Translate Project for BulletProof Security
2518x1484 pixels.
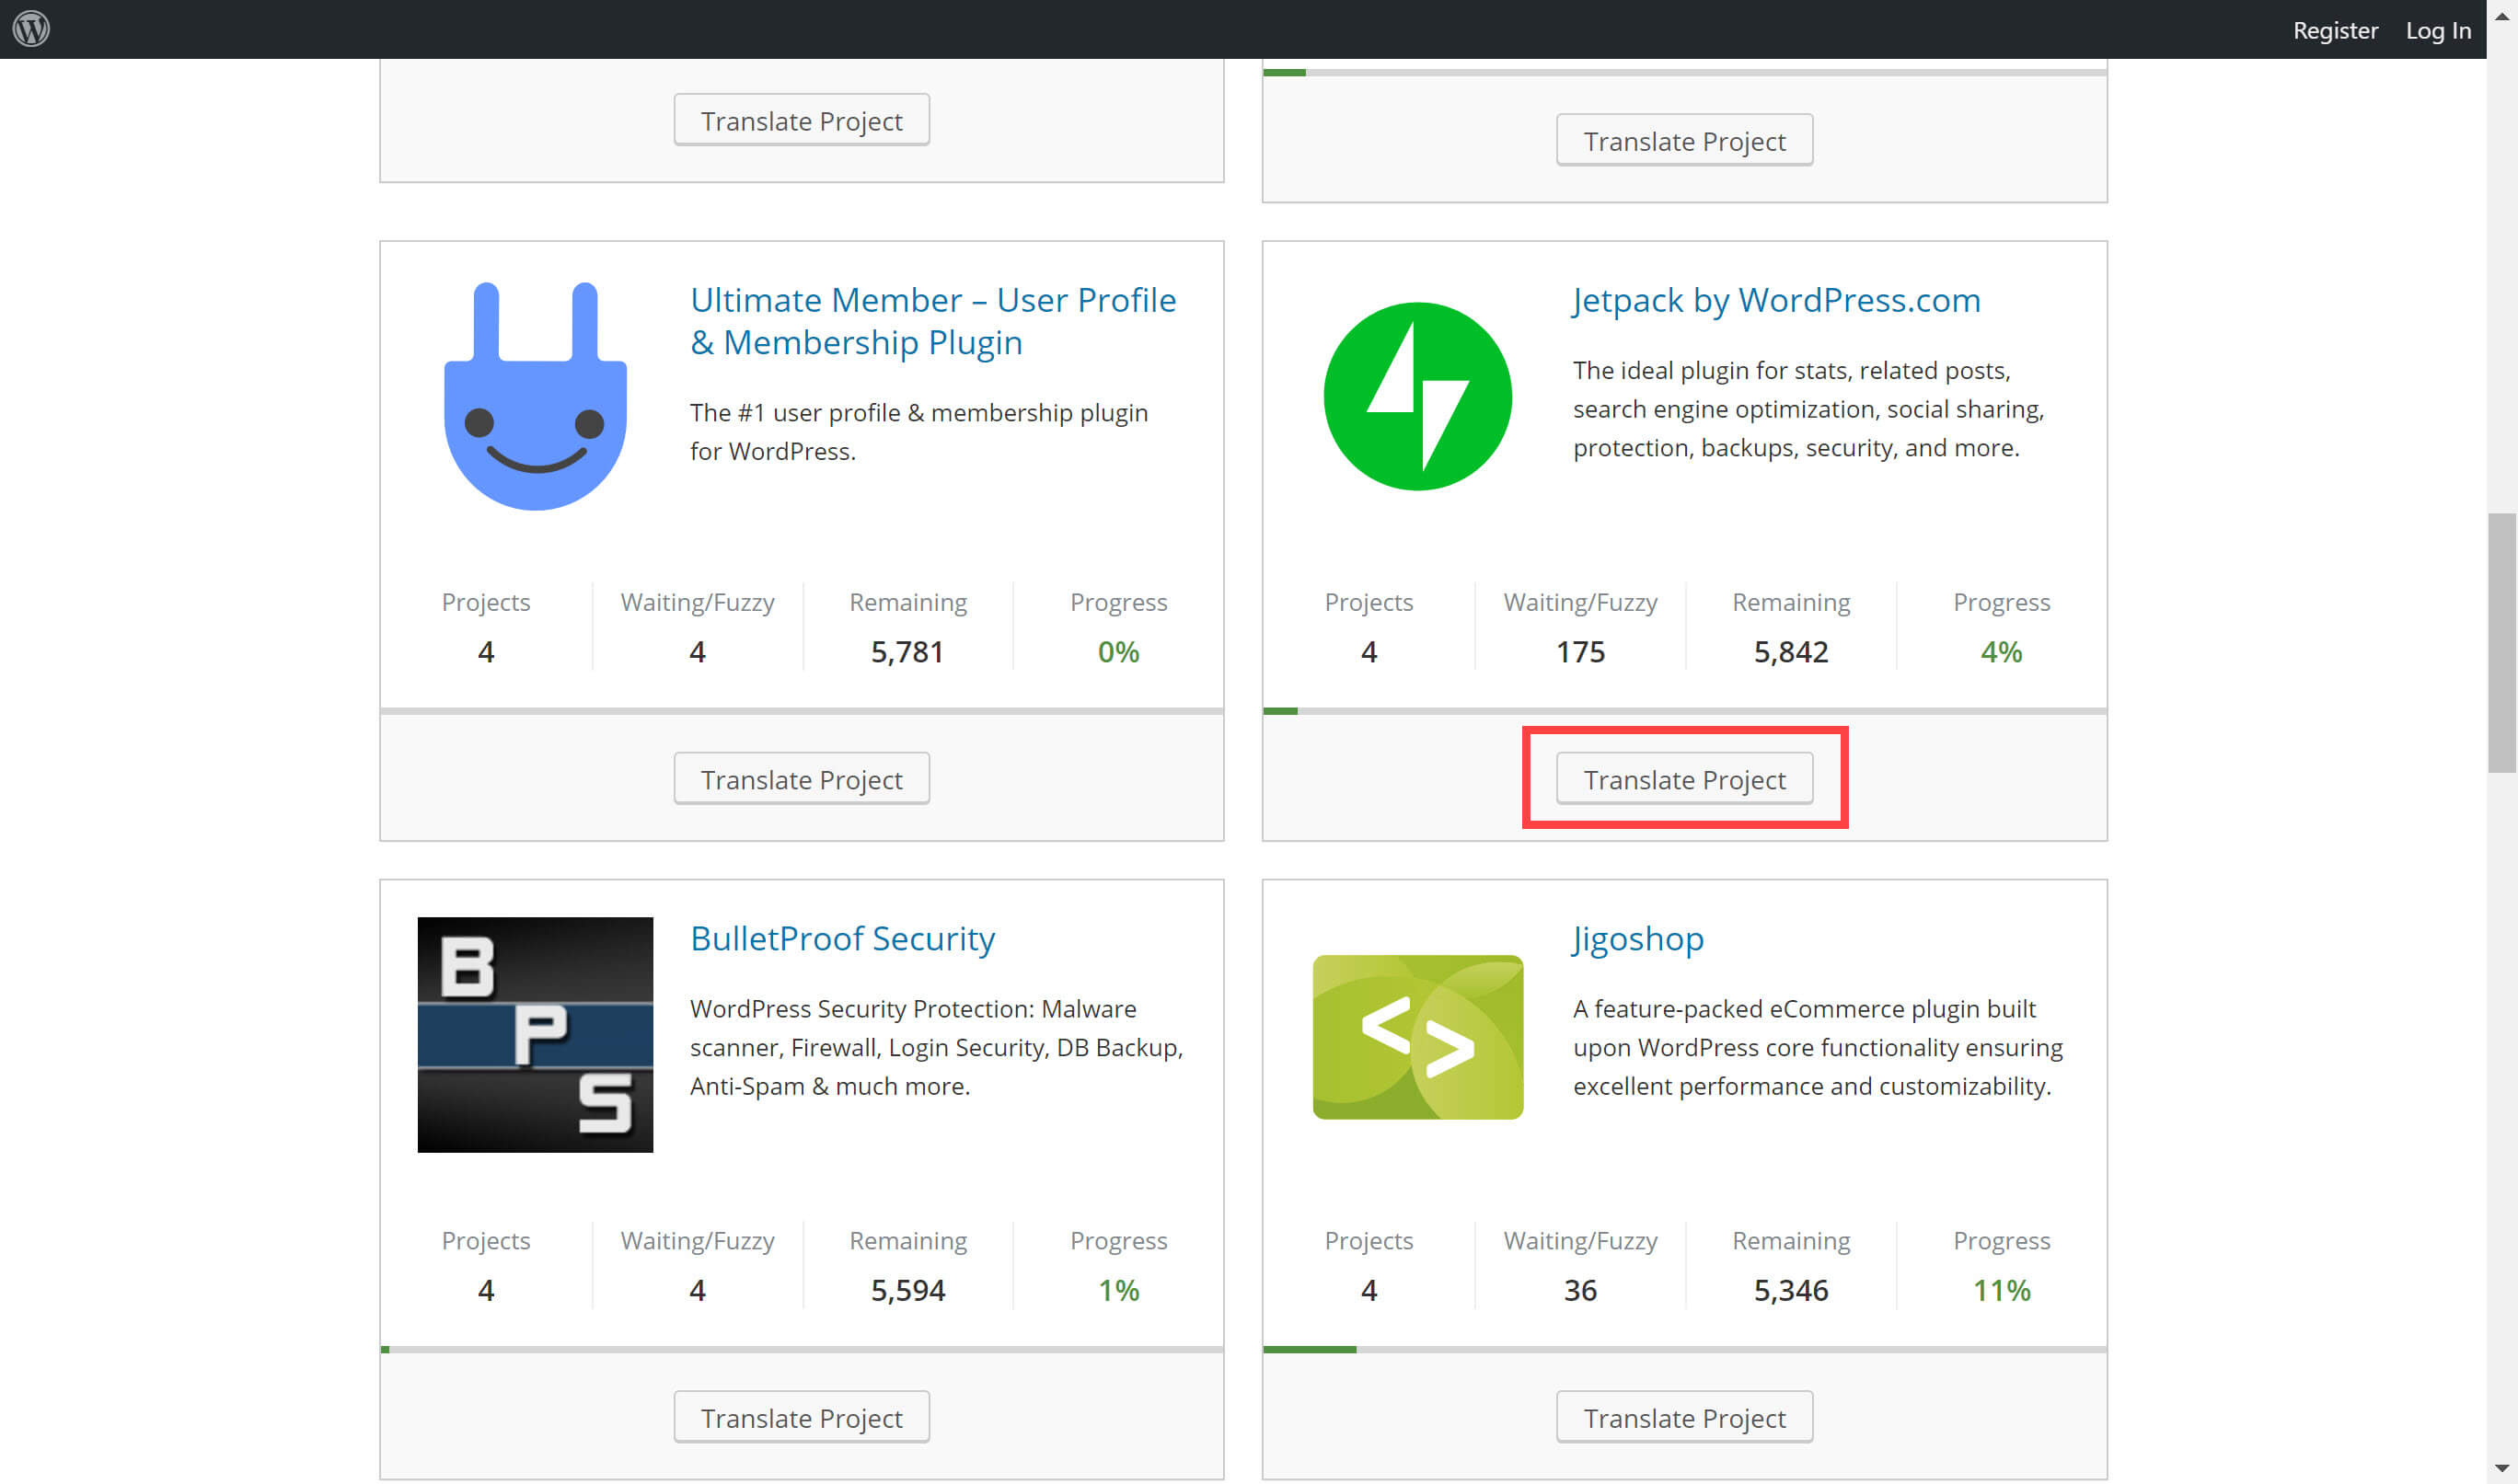[801, 1416]
